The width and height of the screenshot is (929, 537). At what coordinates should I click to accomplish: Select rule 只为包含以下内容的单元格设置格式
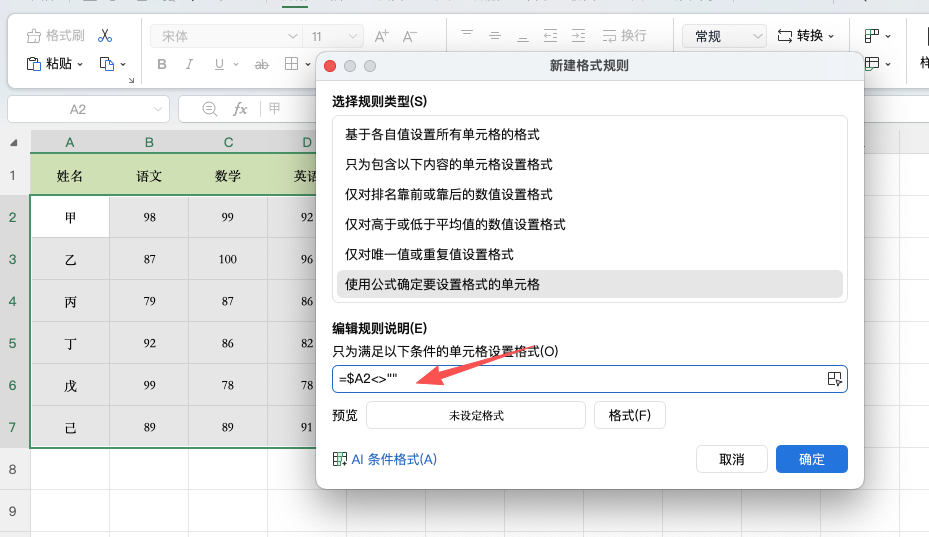tap(590, 164)
